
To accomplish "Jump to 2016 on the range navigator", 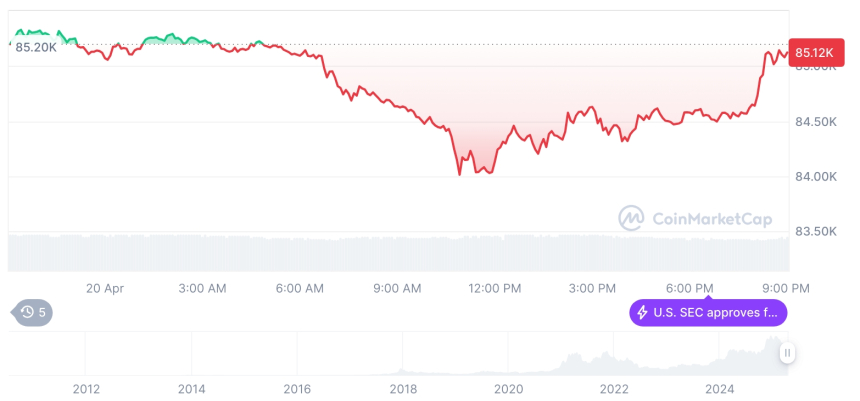I will (x=297, y=389).
